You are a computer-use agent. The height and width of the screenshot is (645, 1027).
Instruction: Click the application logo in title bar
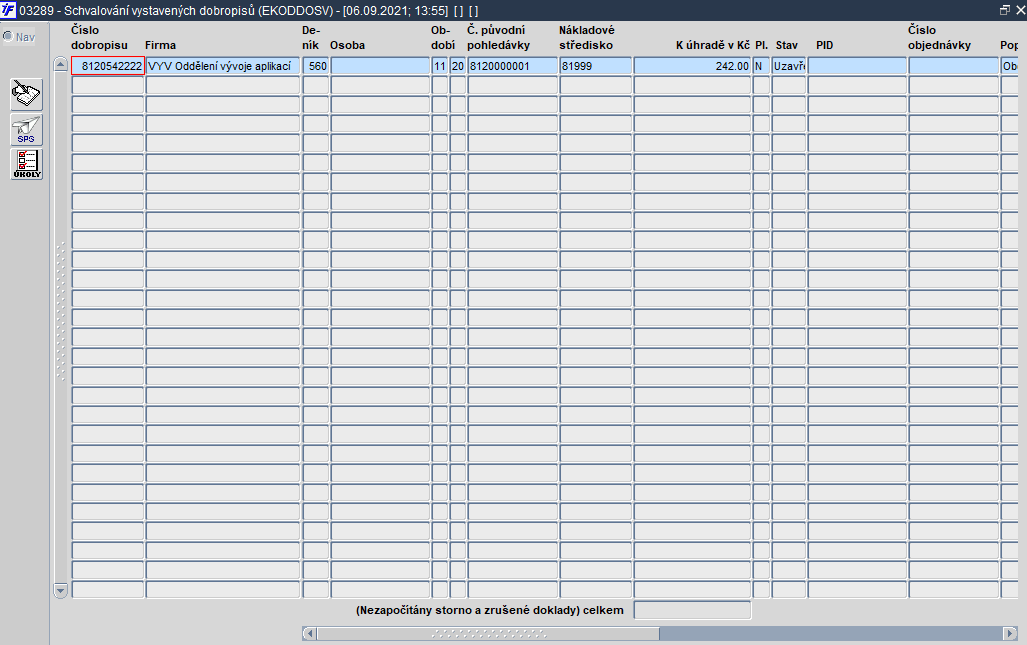[8, 10]
